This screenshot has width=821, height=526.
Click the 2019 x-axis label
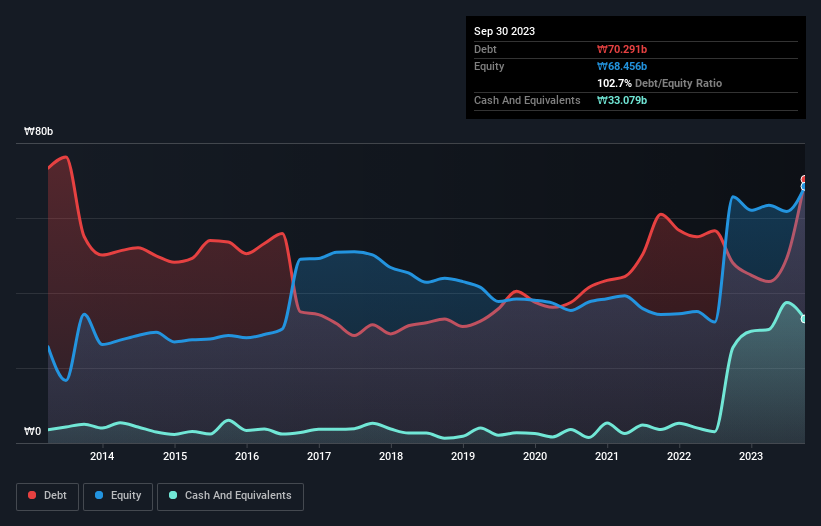point(463,456)
